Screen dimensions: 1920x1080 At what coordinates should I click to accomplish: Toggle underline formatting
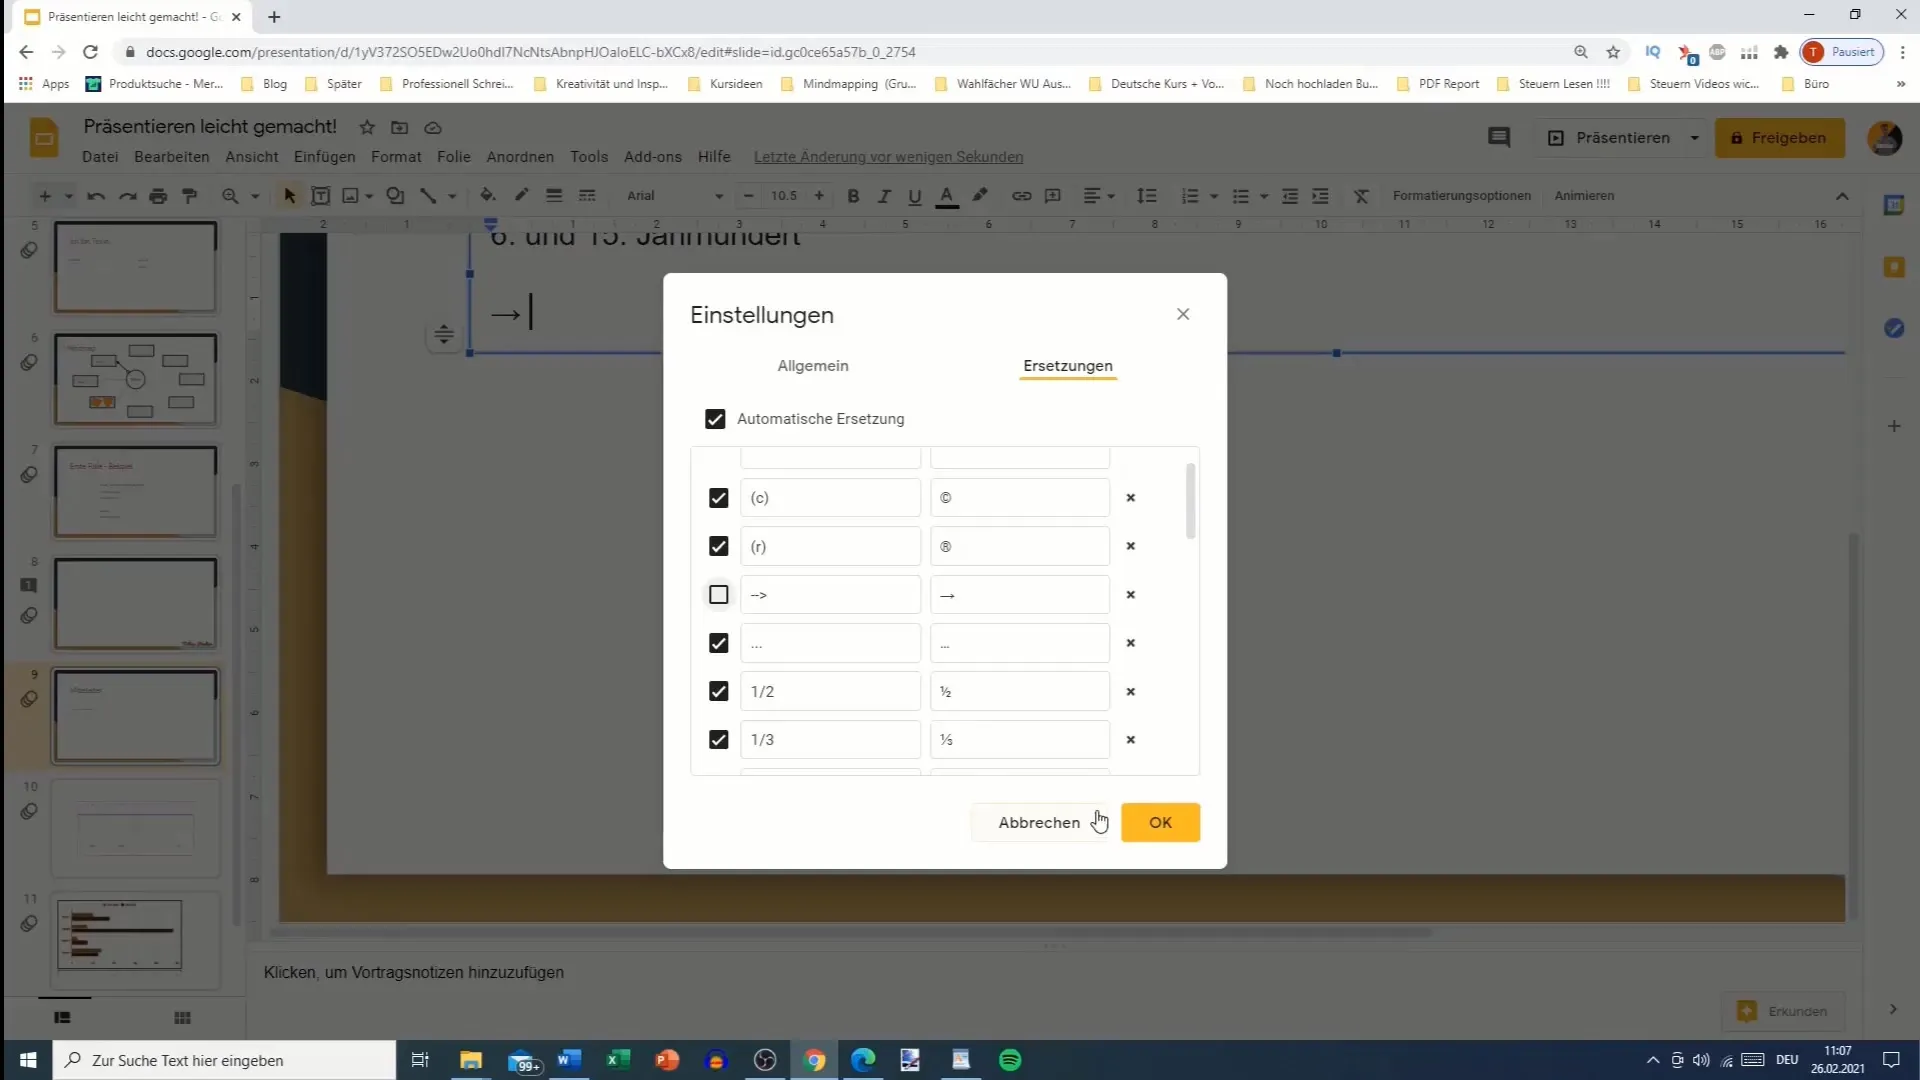click(914, 196)
